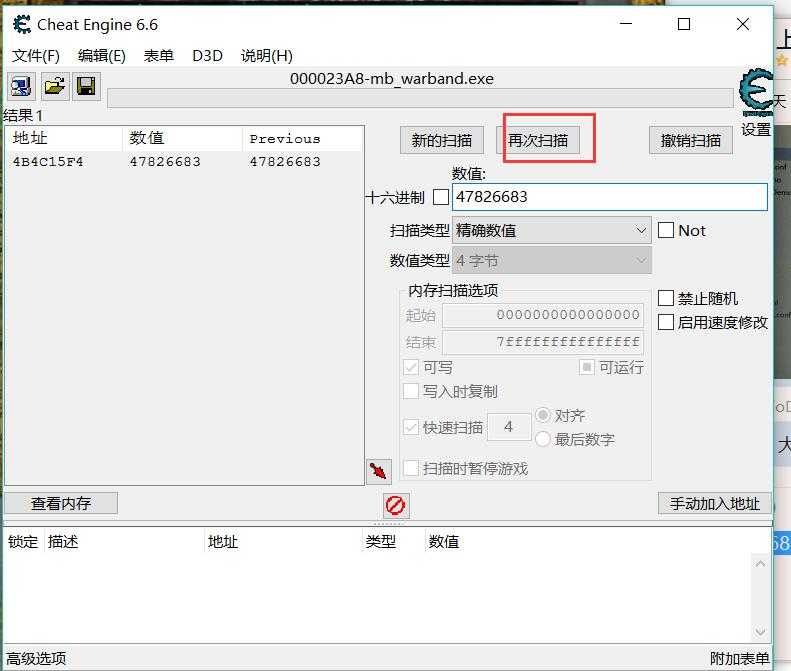Click the 描述 column header in address table

[x=124, y=542]
